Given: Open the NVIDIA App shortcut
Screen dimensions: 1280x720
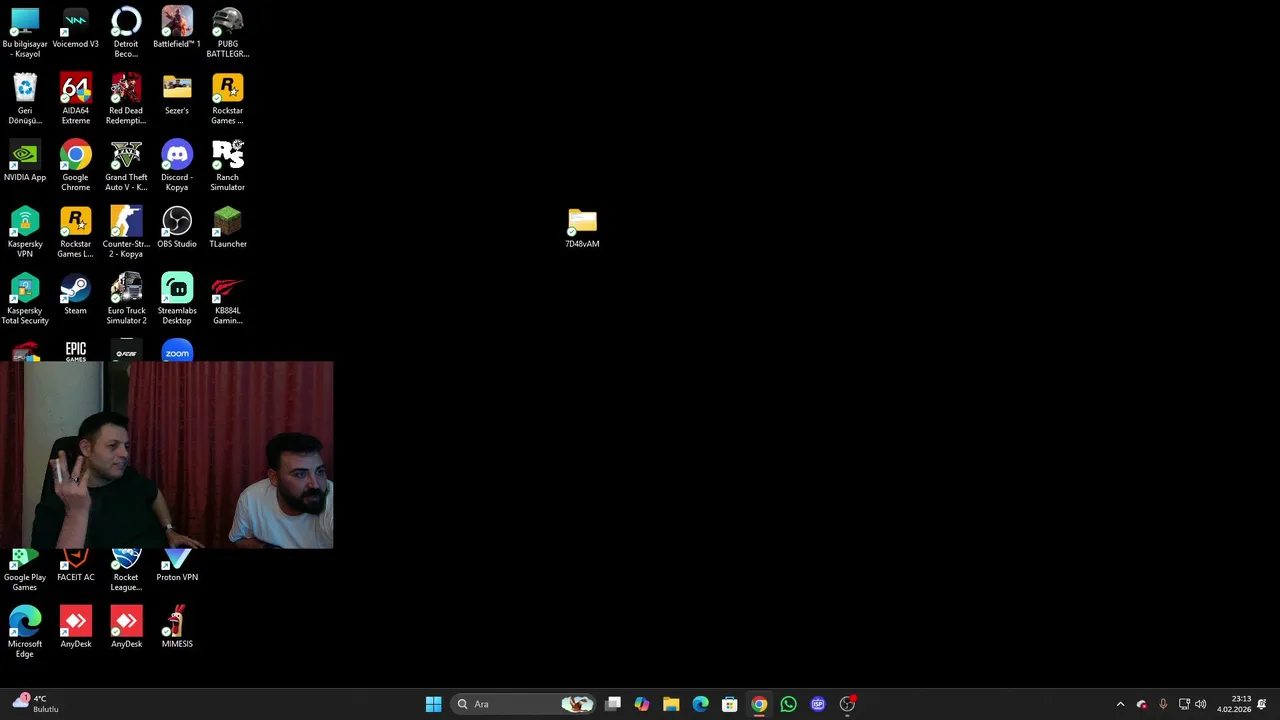Looking at the screenshot, I should point(25,161).
